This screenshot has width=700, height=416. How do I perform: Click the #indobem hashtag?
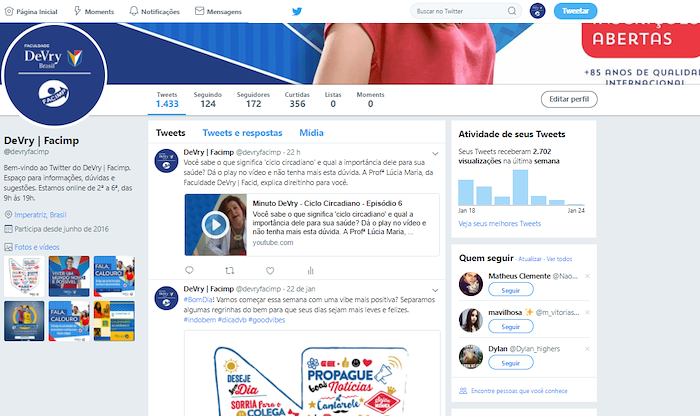(200, 320)
